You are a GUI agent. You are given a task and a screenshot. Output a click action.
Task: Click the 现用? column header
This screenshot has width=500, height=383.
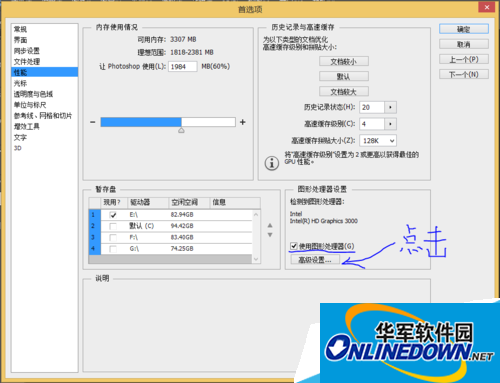click(114, 202)
